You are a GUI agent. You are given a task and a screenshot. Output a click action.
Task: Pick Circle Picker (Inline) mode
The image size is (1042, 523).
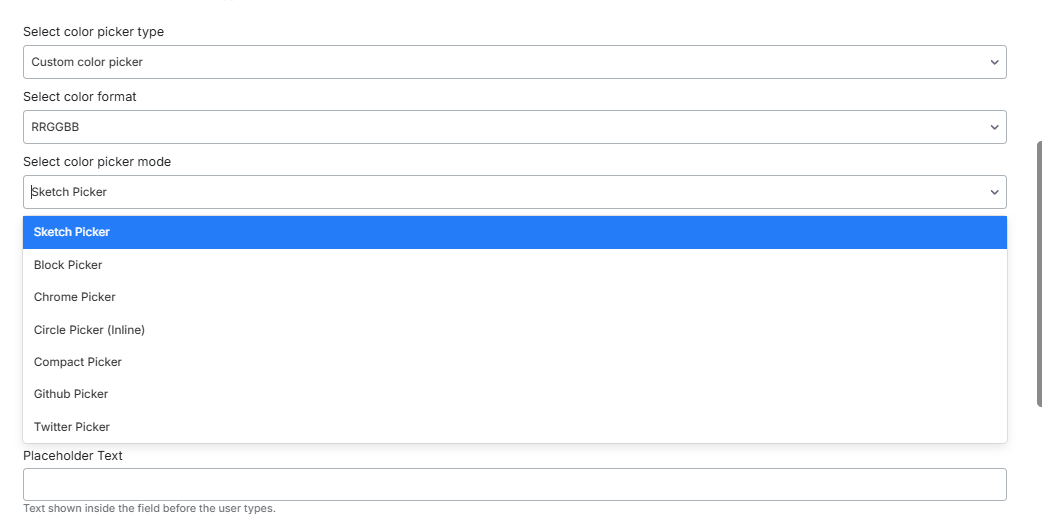pyautogui.click(x=89, y=330)
